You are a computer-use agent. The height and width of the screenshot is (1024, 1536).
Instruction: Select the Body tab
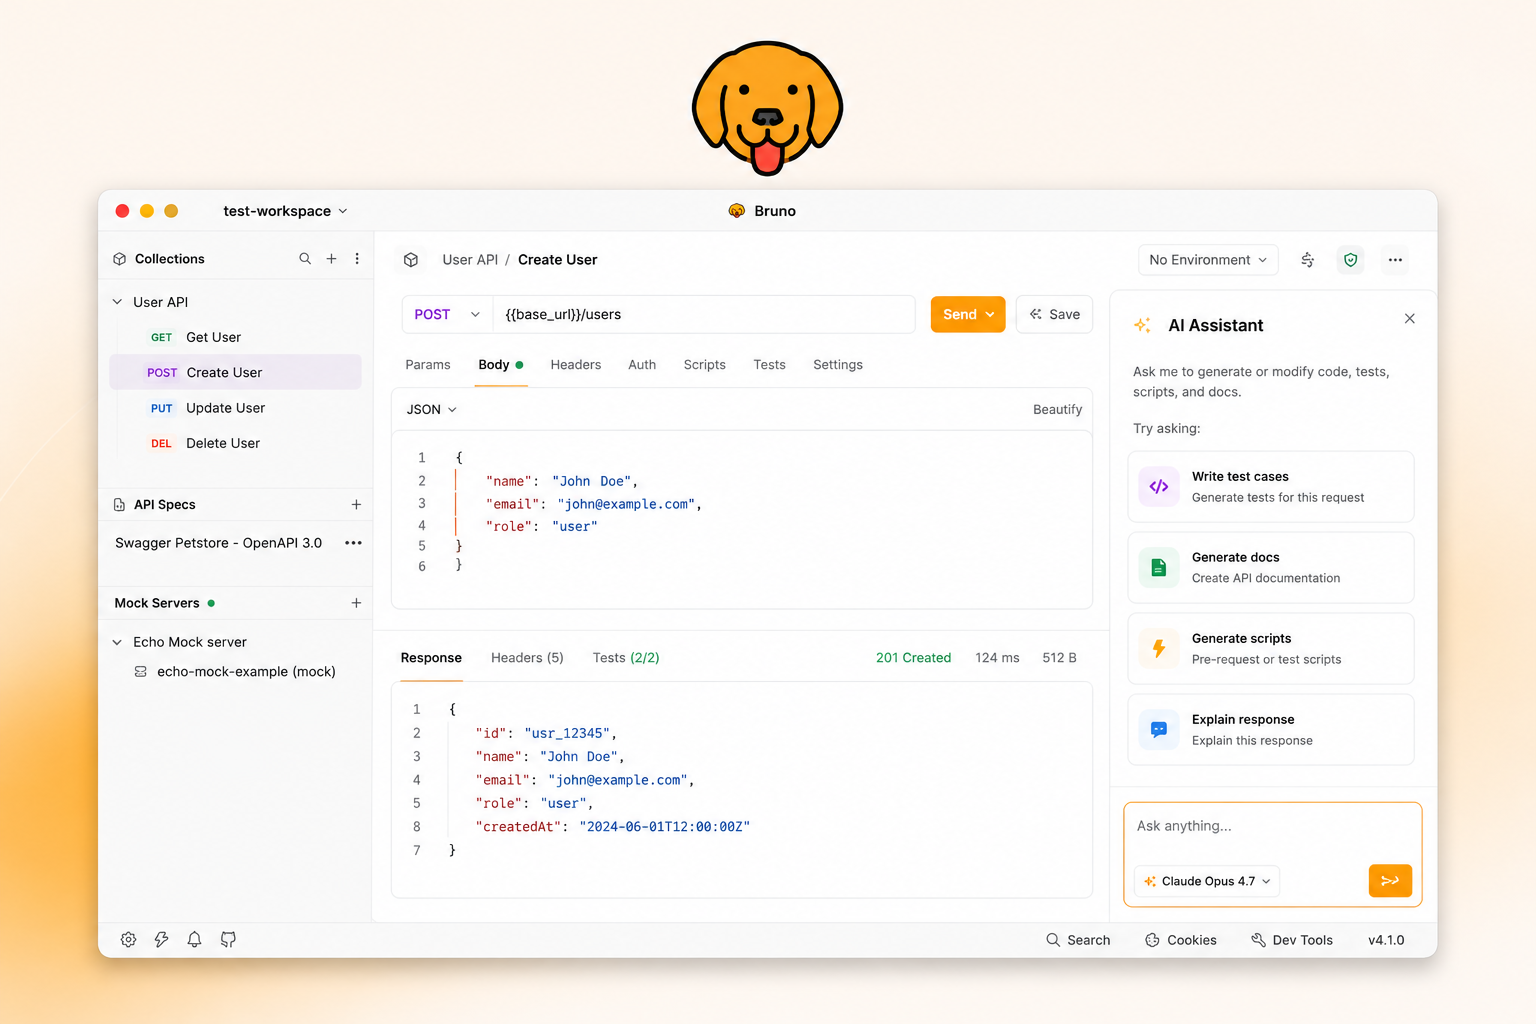tap(500, 365)
